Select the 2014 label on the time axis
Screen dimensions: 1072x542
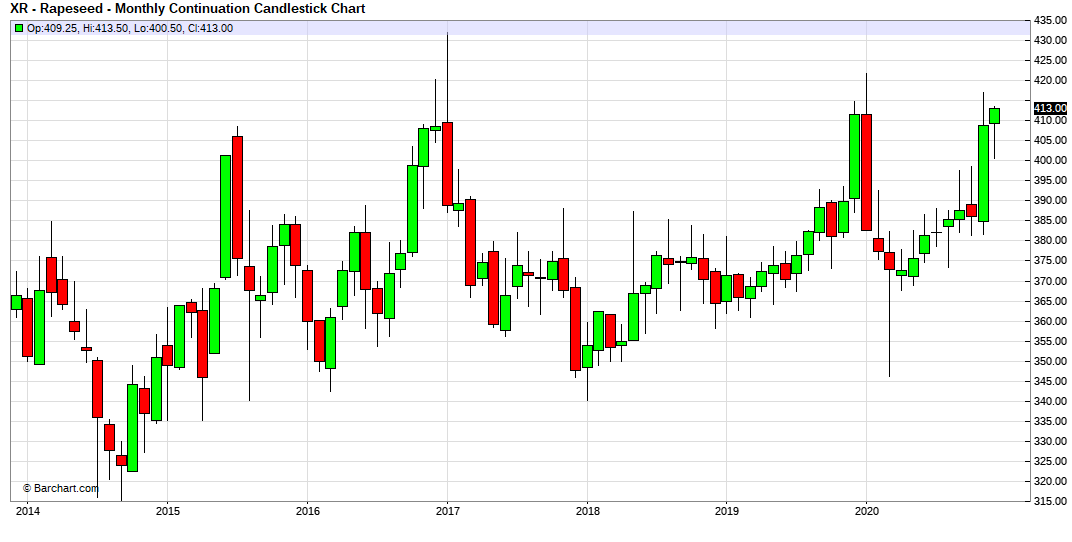click(28, 510)
